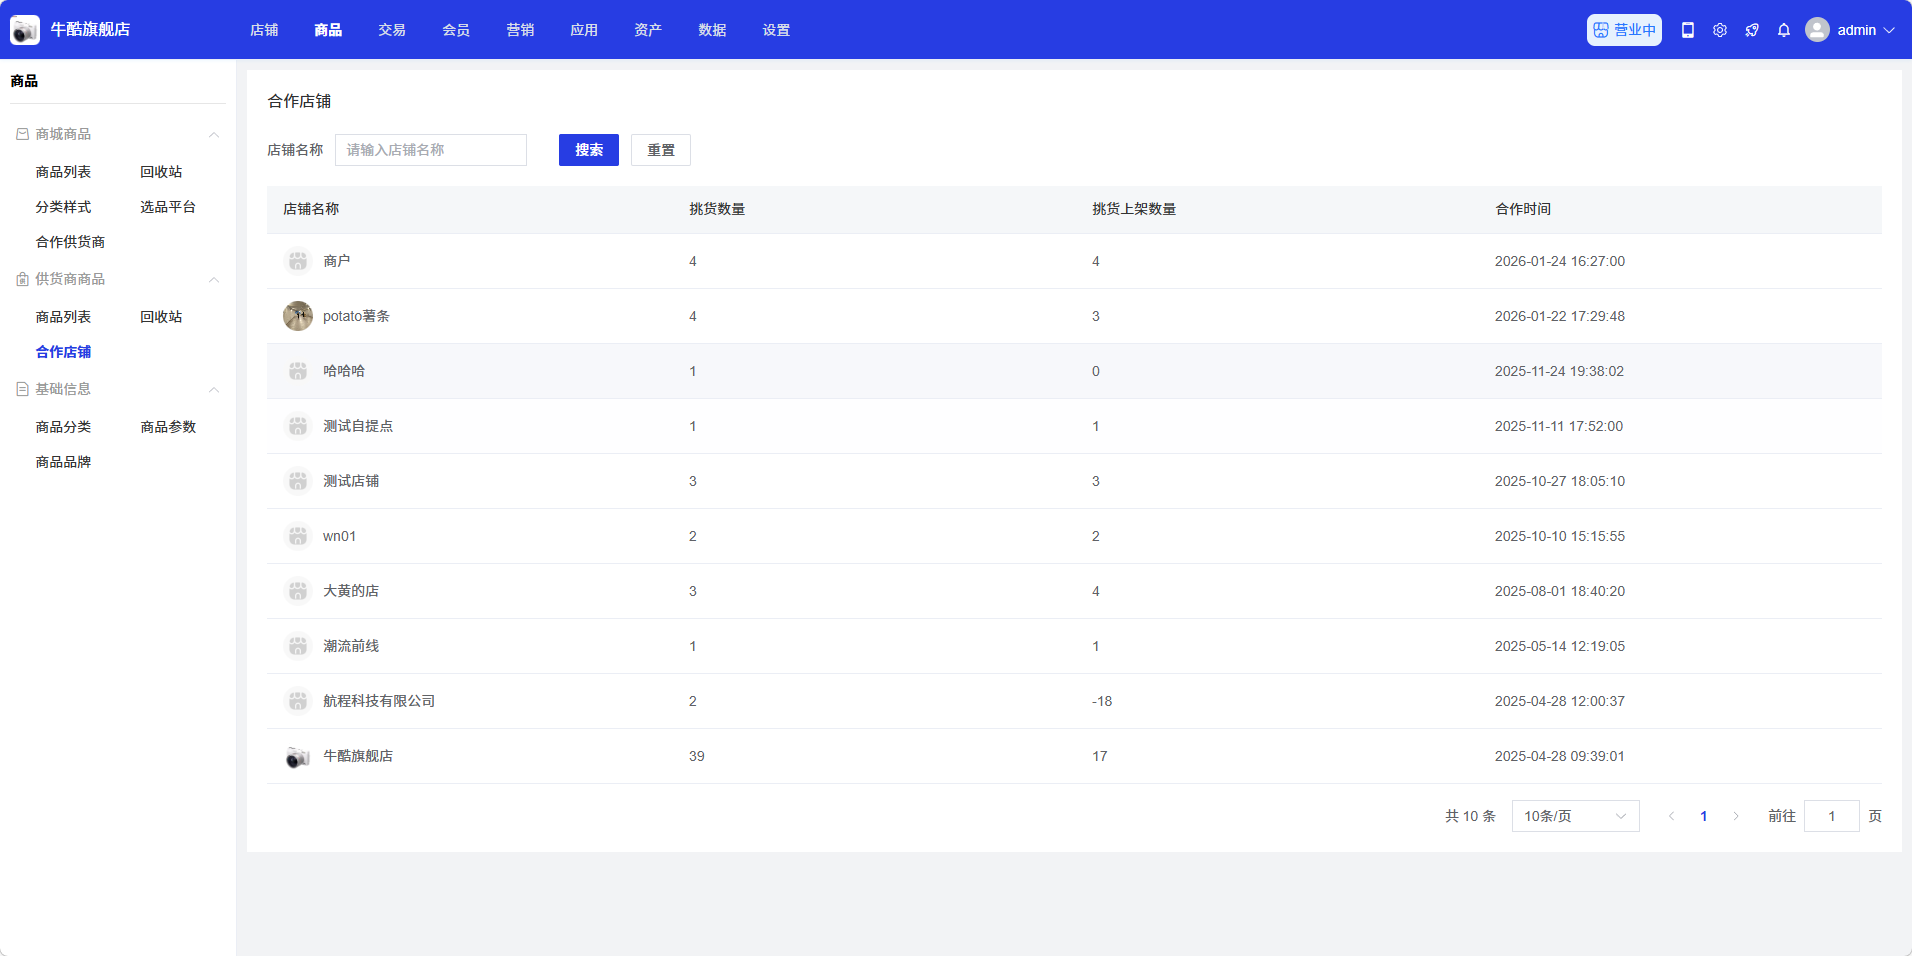This screenshot has height=956, width=1912.
Task: Collapse the 基础信息 sidebar group
Action: (213, 390)
